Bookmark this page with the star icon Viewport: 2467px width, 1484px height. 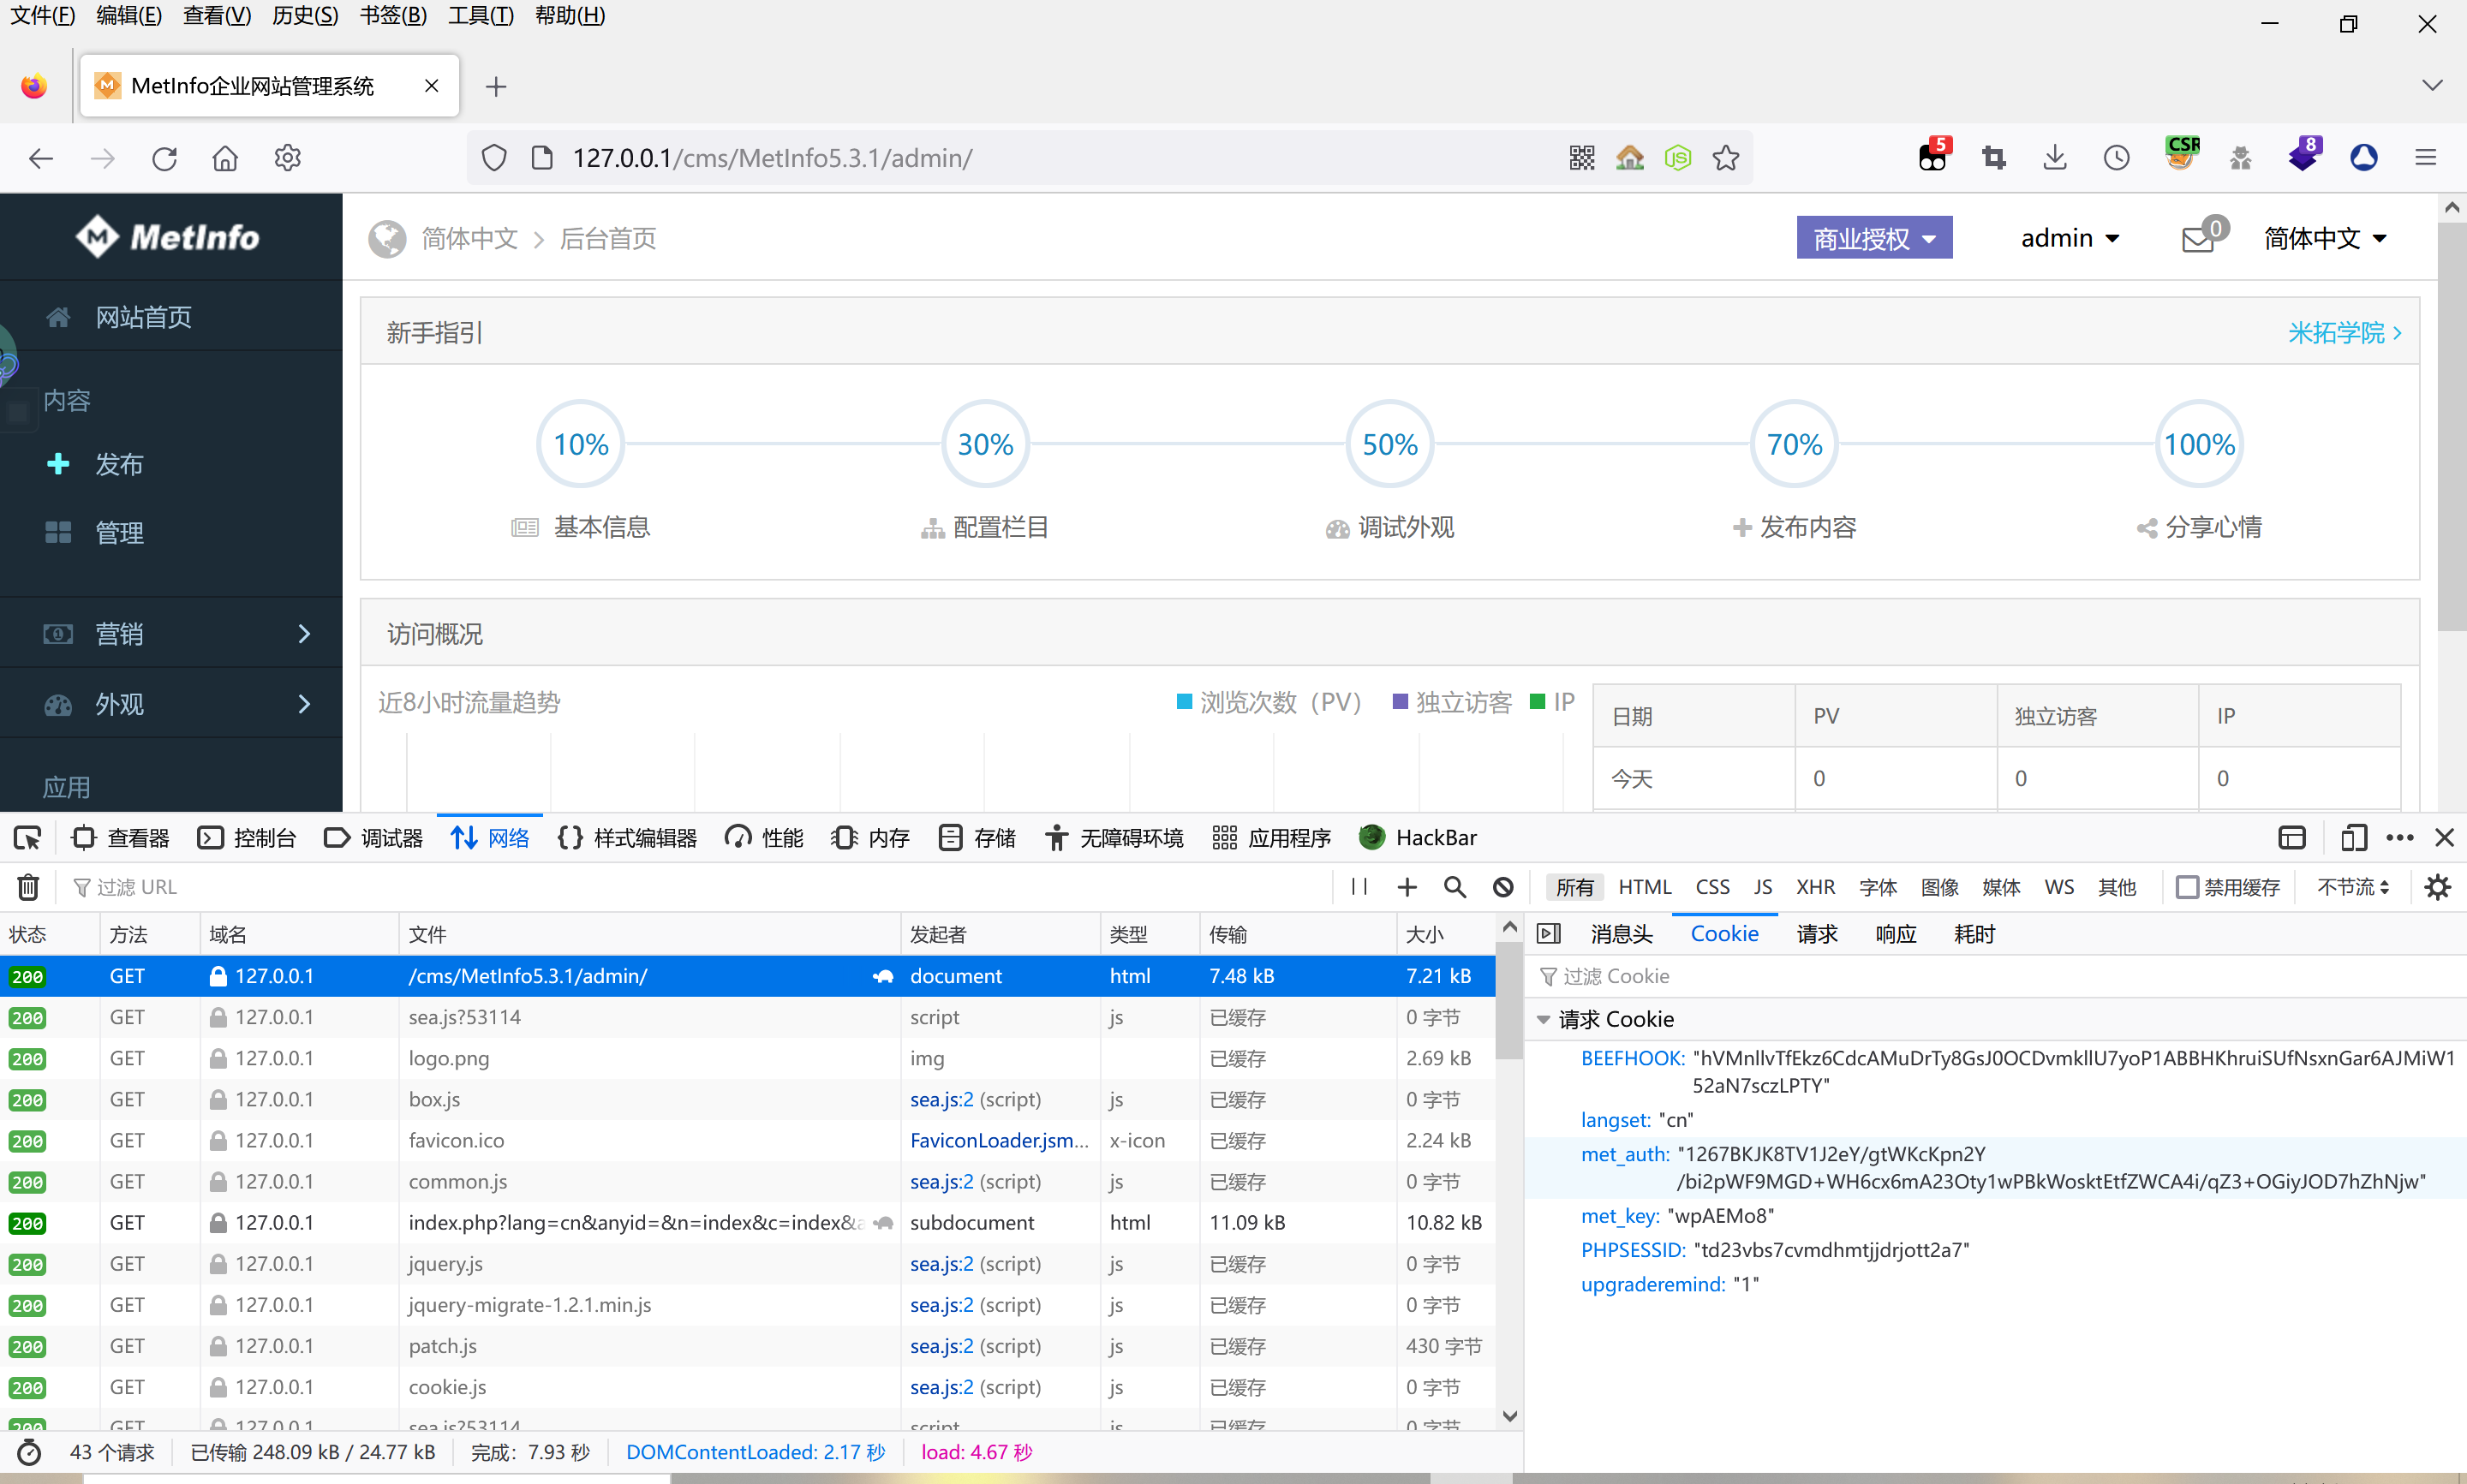(1725, 158)
